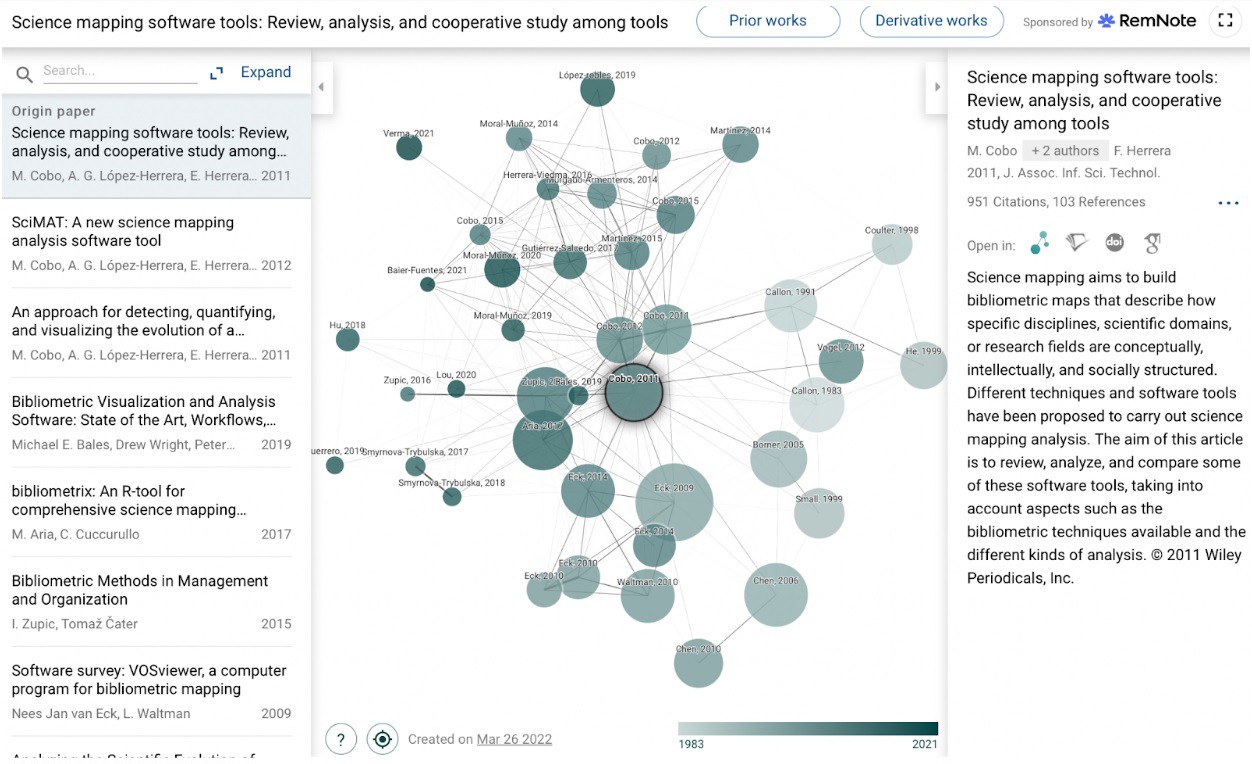Visit the RemNote sponsor link
Viewport: 1252px width, 764px height.
tap(1147, 21)
